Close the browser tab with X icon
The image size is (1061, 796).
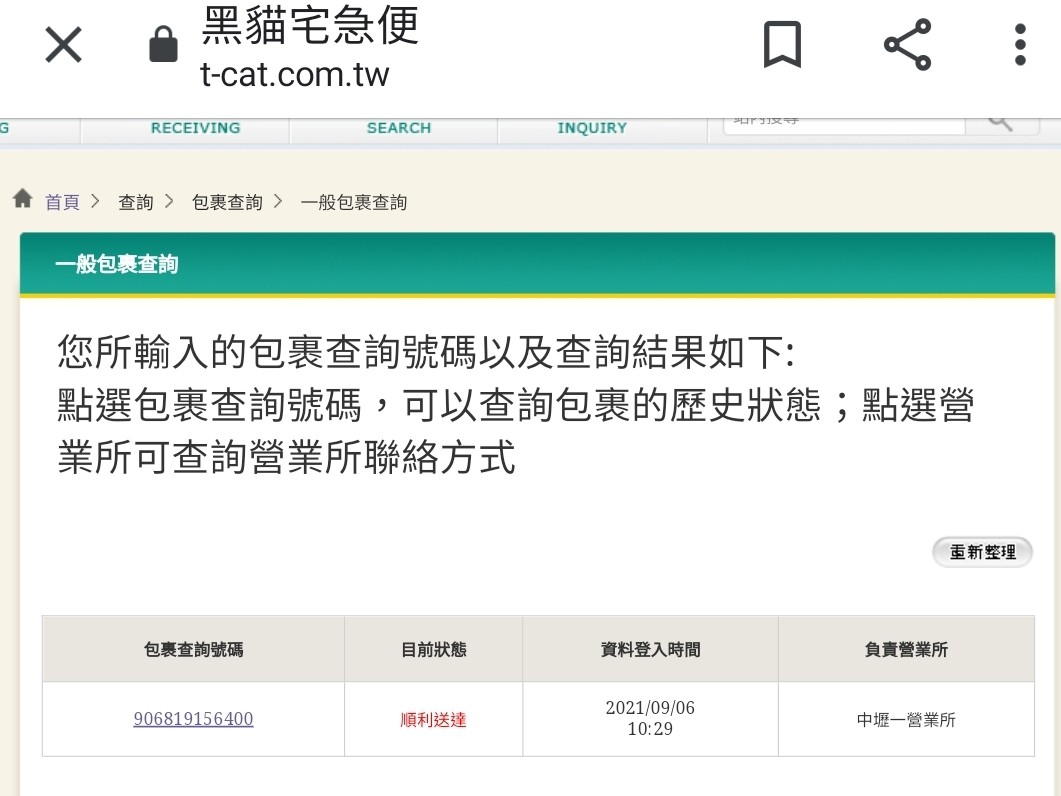coord(63,45)
